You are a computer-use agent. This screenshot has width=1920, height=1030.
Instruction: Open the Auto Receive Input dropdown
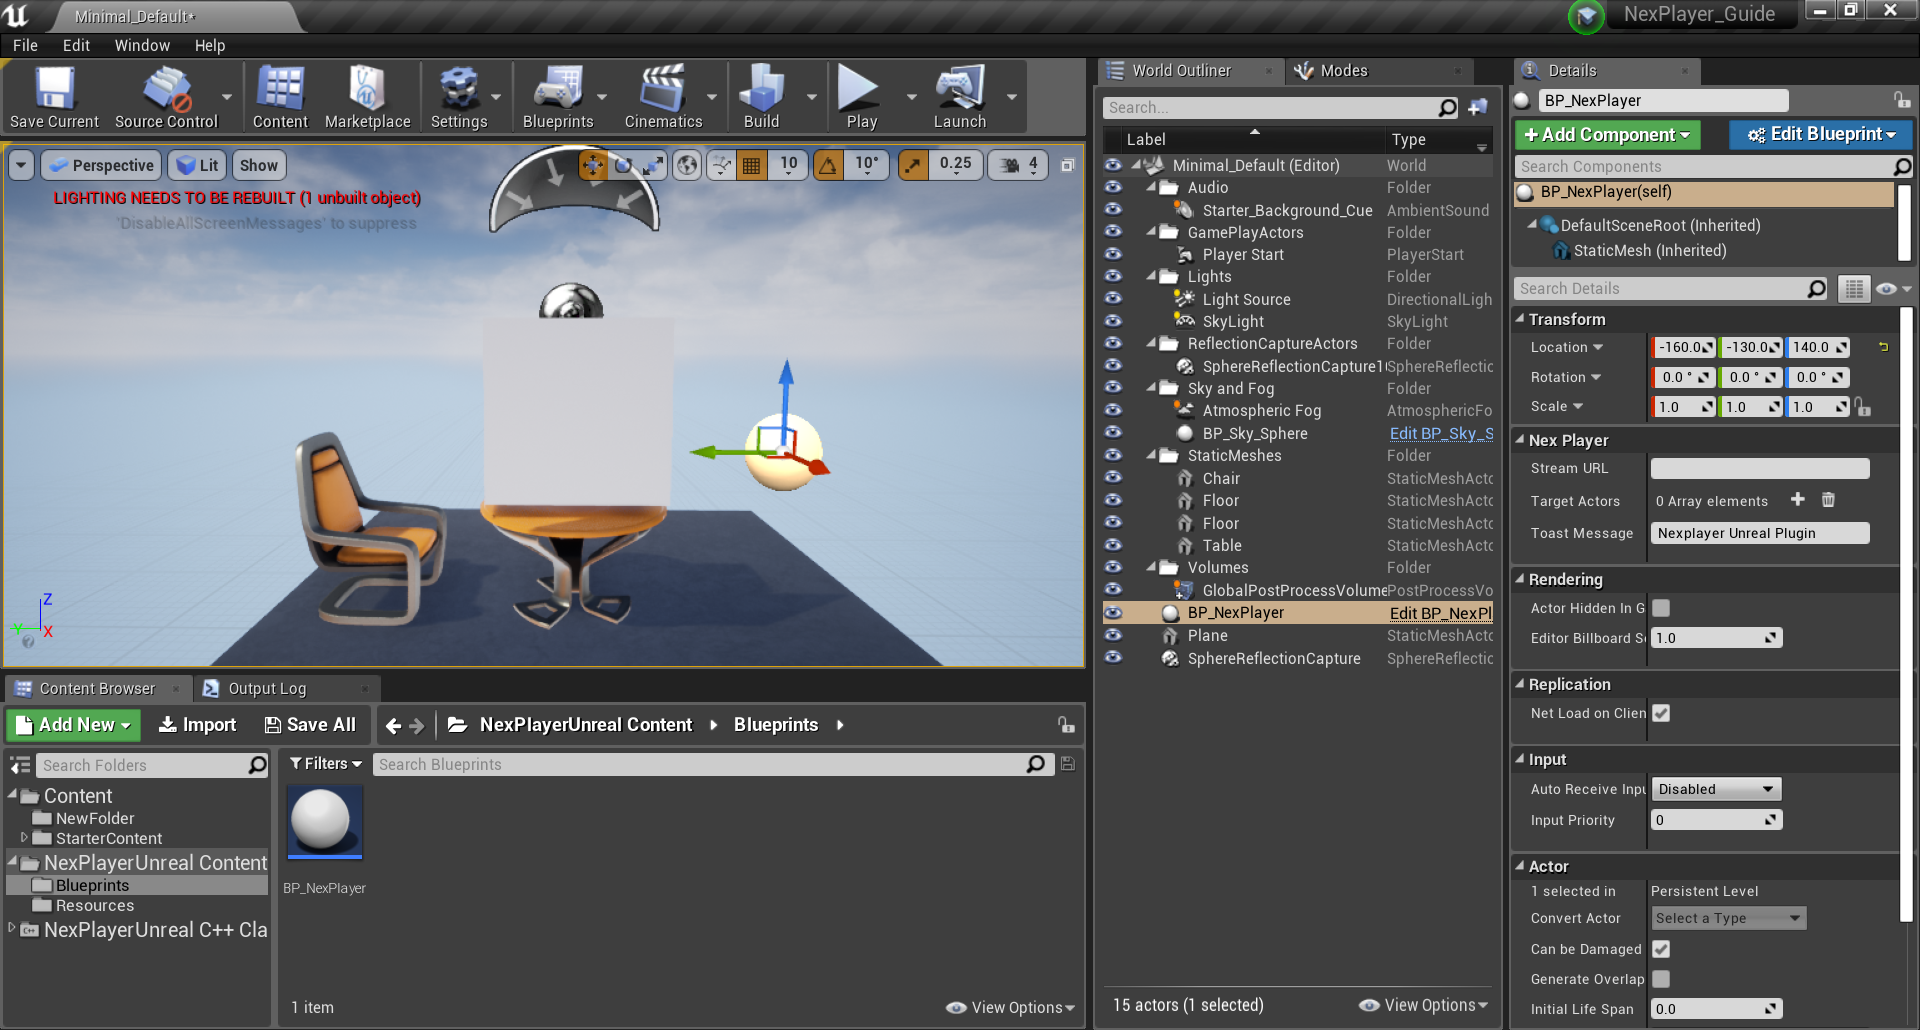coord(1716,789)
